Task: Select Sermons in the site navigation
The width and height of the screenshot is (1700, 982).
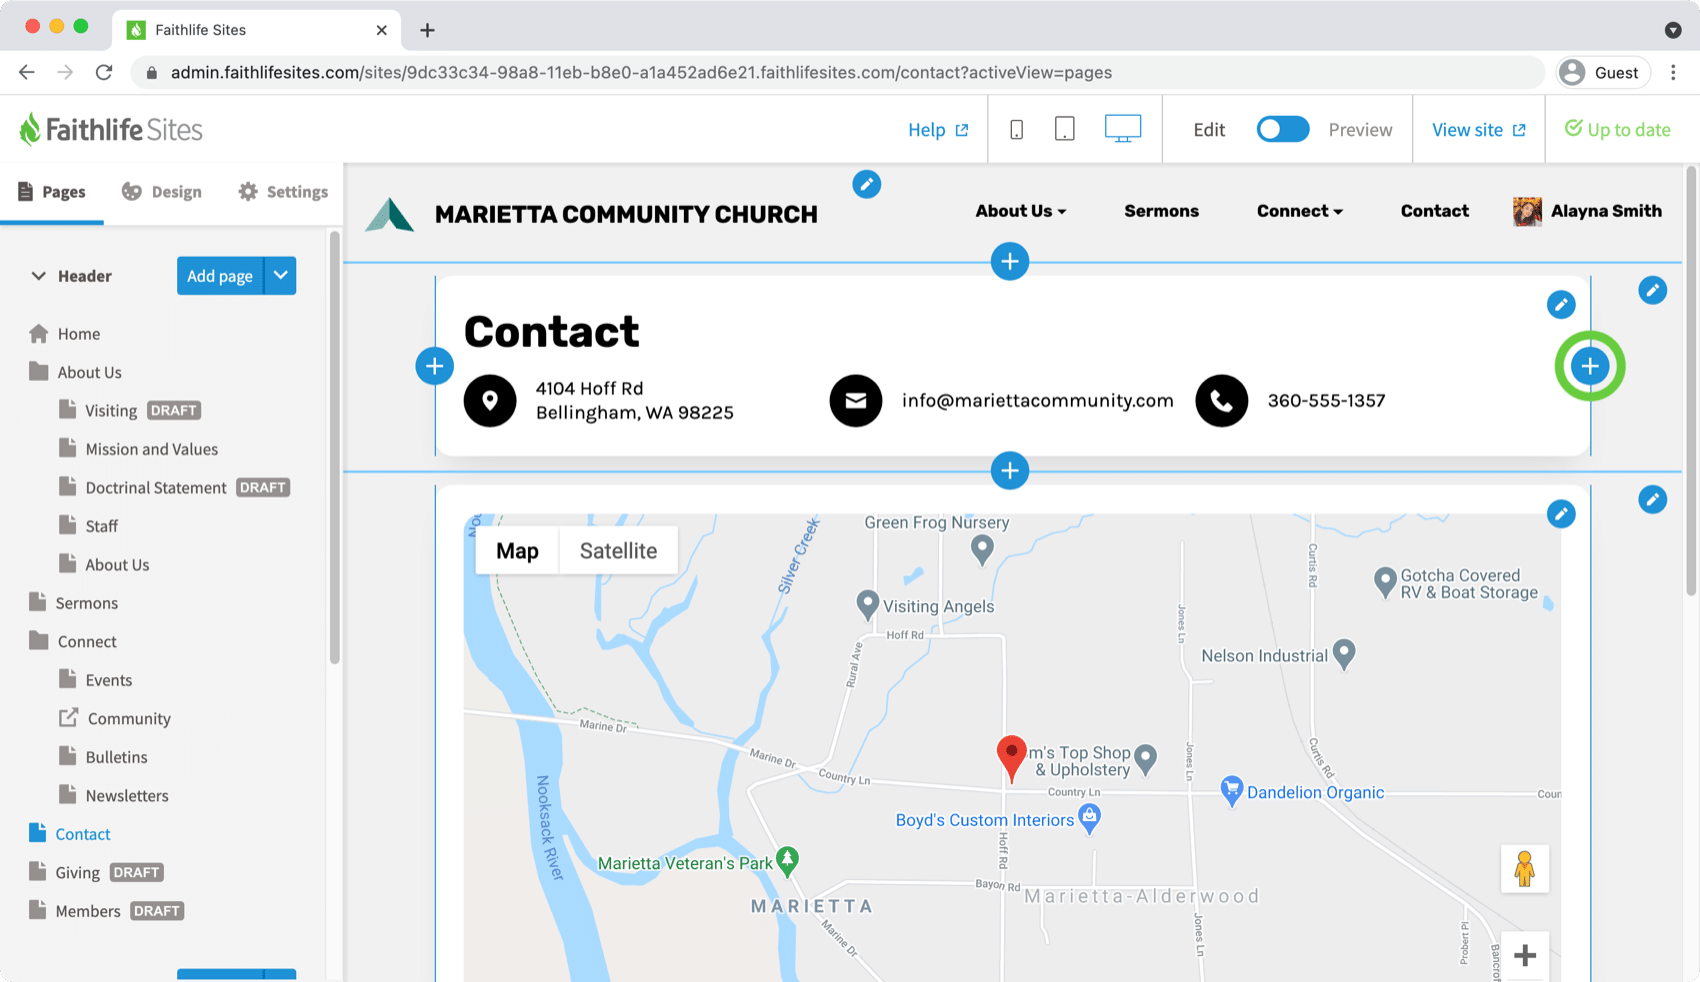Action: [x=1161, y=211]
